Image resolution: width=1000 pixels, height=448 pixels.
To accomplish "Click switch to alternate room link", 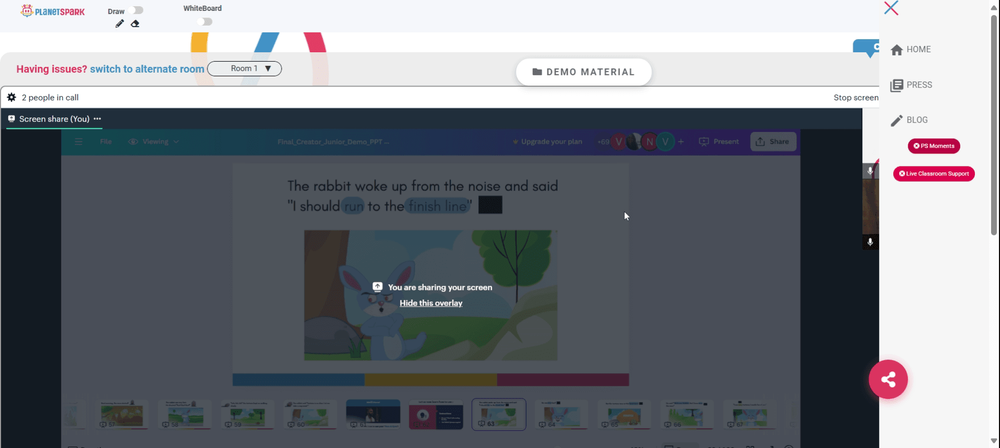I will [147, 69].
